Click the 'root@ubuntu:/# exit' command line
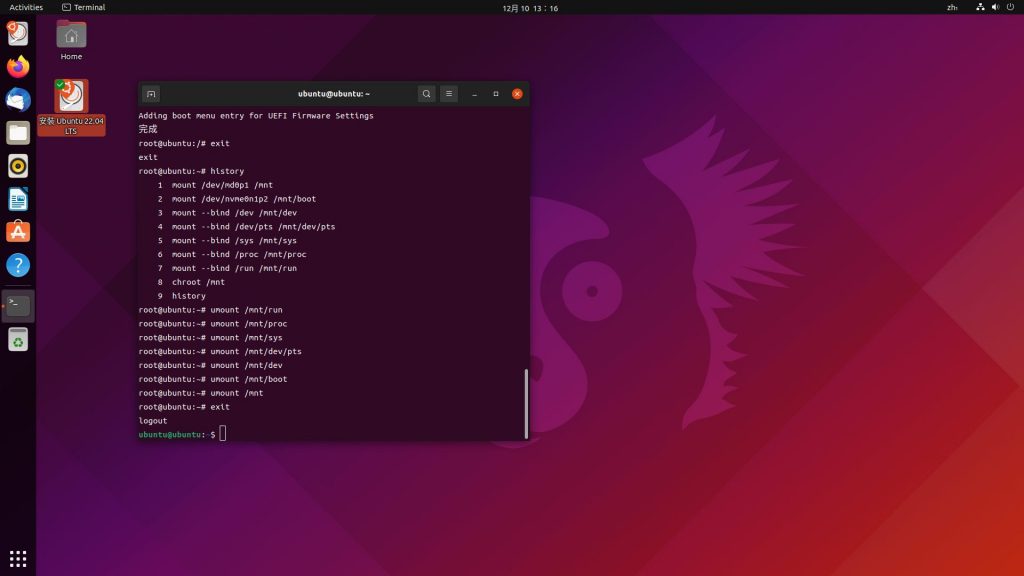1024x576 pixels. tap(184, 143)
